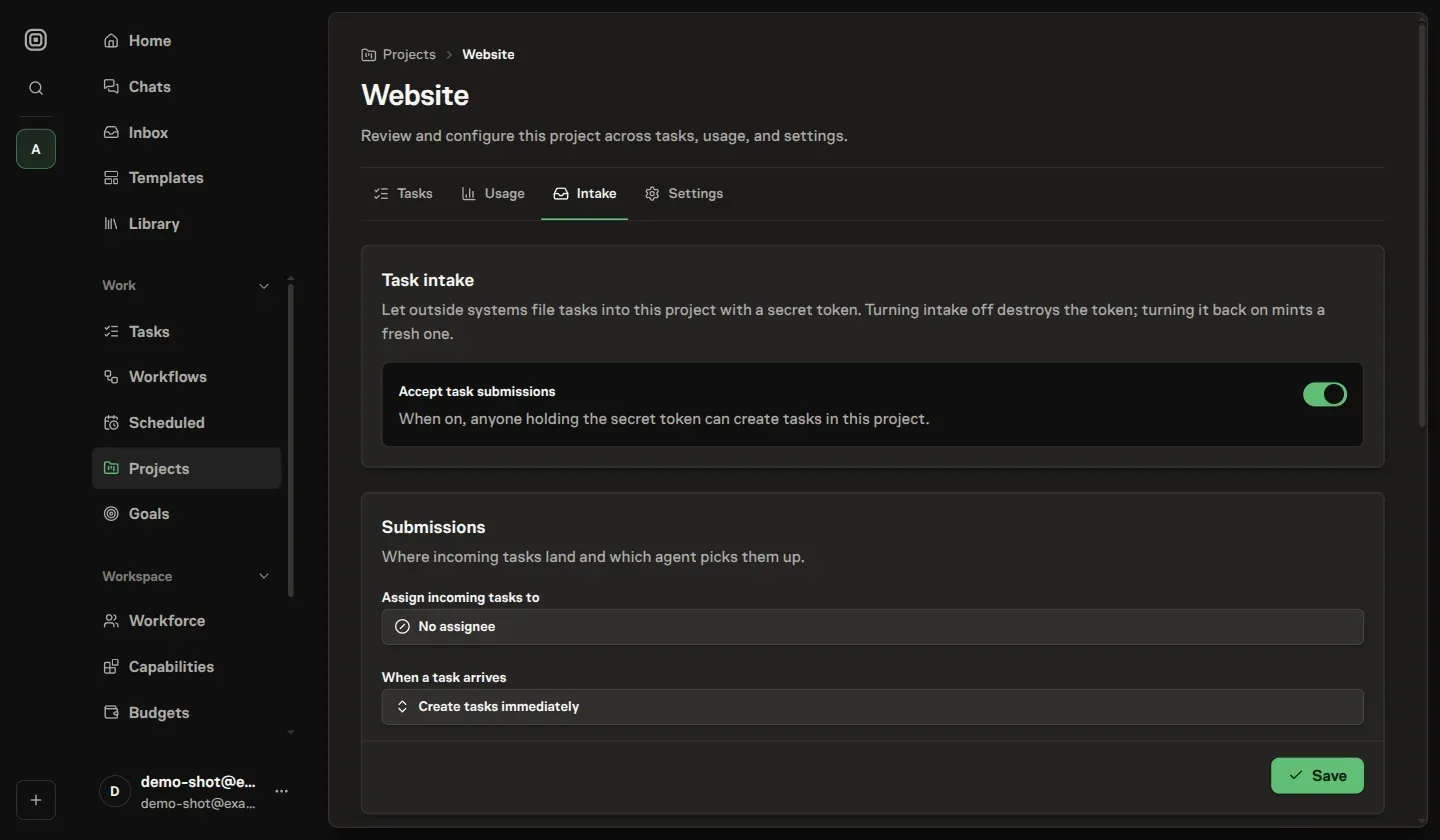Click the No assignee circle-slash icon
The height and width of the screenshot is (840, 1440).
click(x=402, y=627)
